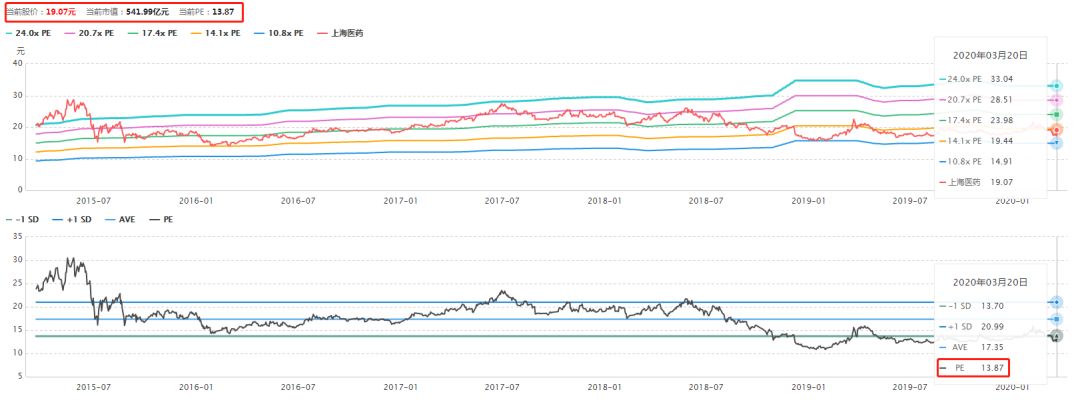
Task: Click the lower chart's 2020年03月20日 tooltip date
Action: point(990,283)
